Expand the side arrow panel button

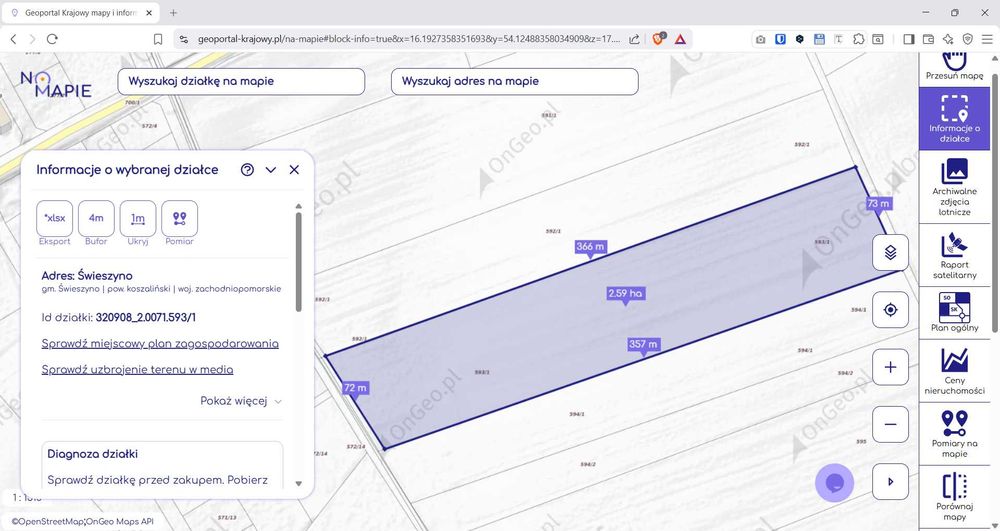890,482
